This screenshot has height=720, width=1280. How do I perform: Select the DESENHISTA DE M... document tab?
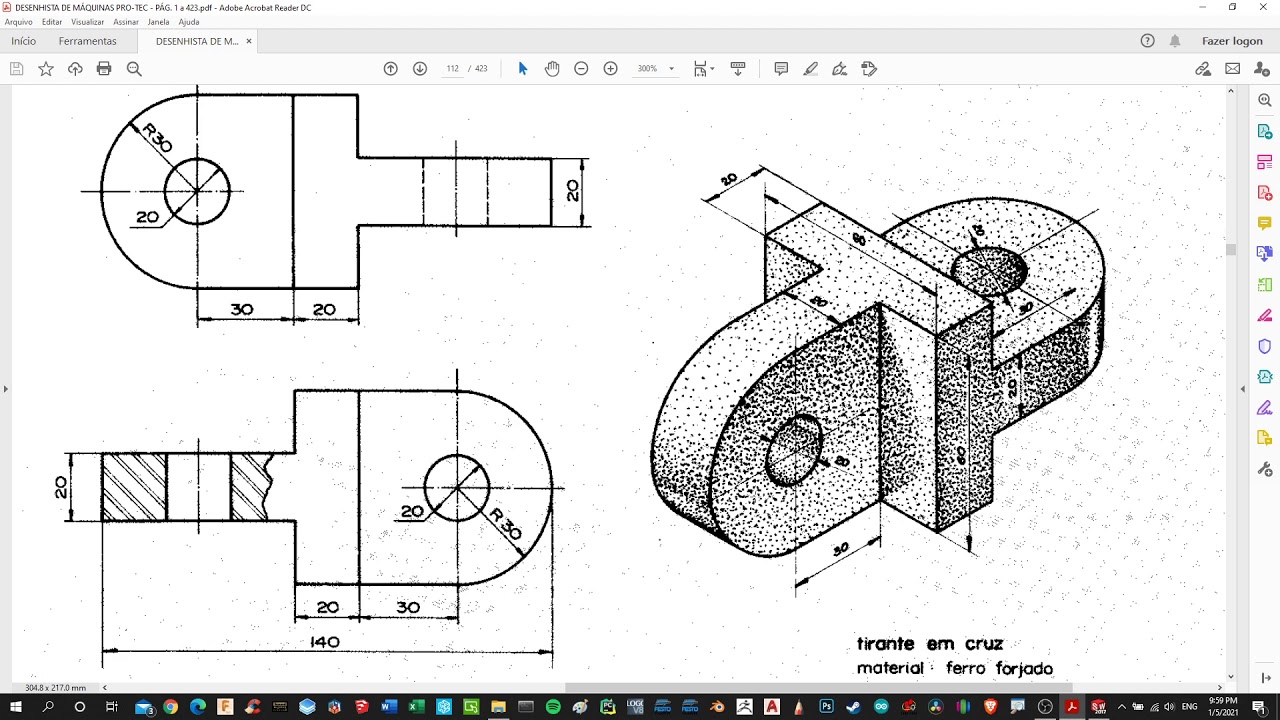pos(197,41)
